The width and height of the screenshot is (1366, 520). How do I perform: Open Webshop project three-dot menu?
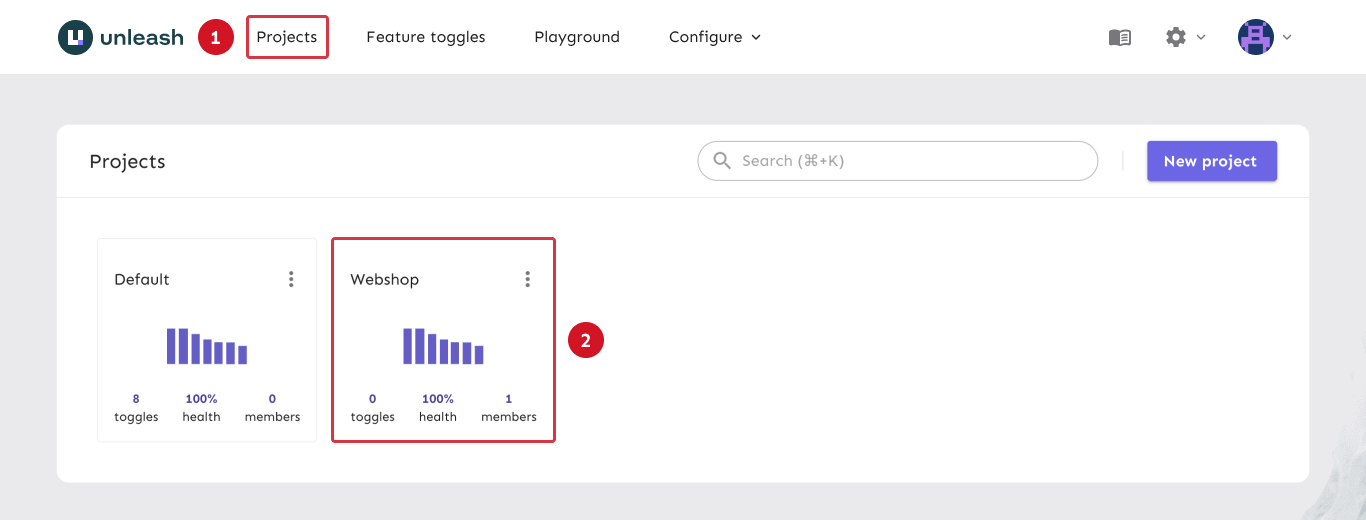(x=527, y=279)
